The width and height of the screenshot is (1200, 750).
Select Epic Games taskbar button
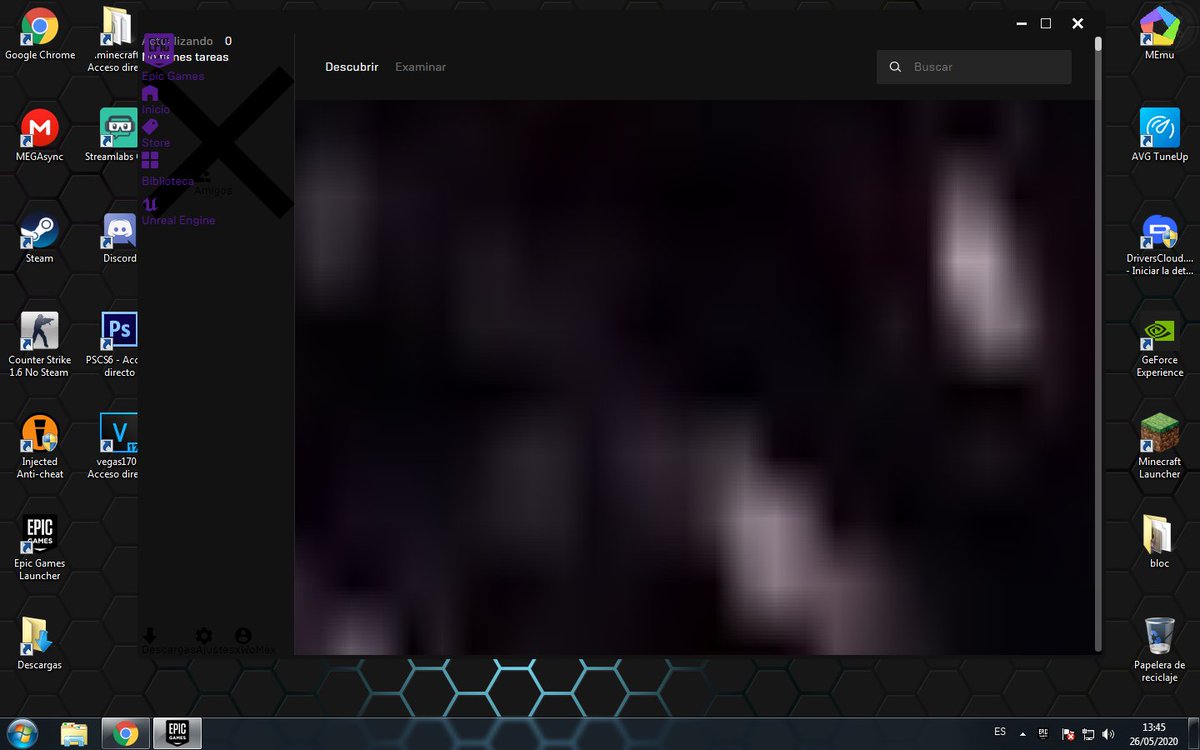177,734
